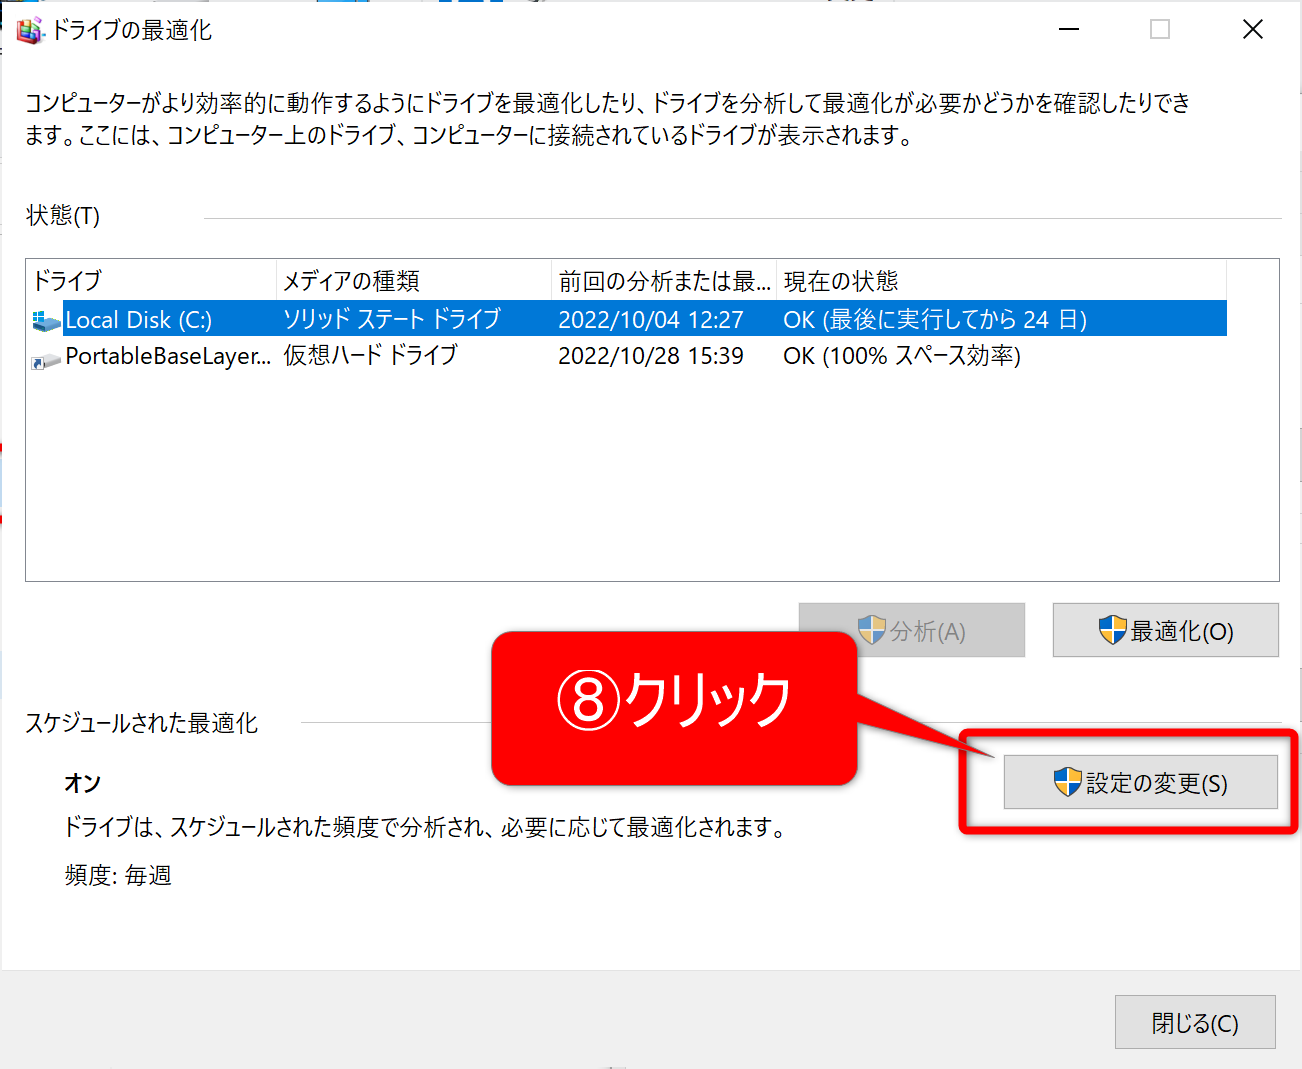The height and width of the screenshot is (1069, 1302).
Task: Close the window using the X button
Action: [x=1252, y=30]
